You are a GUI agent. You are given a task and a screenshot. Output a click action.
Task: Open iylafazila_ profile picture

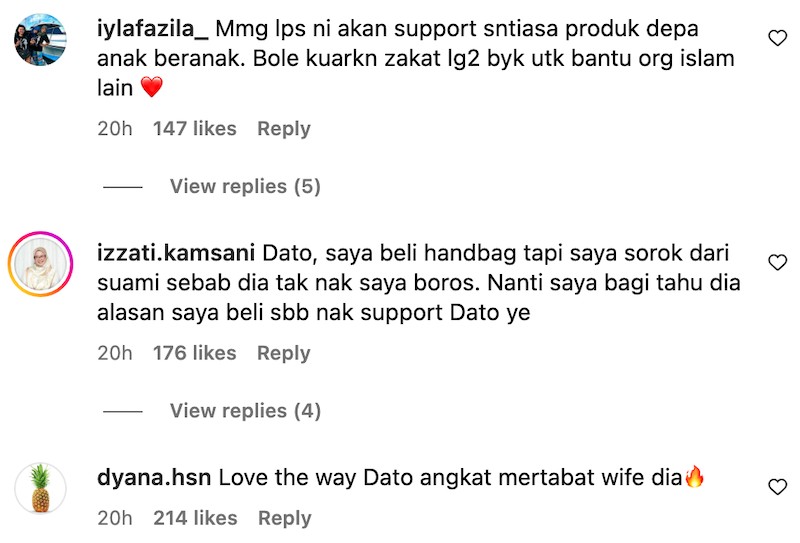click(x=40, y=40)
